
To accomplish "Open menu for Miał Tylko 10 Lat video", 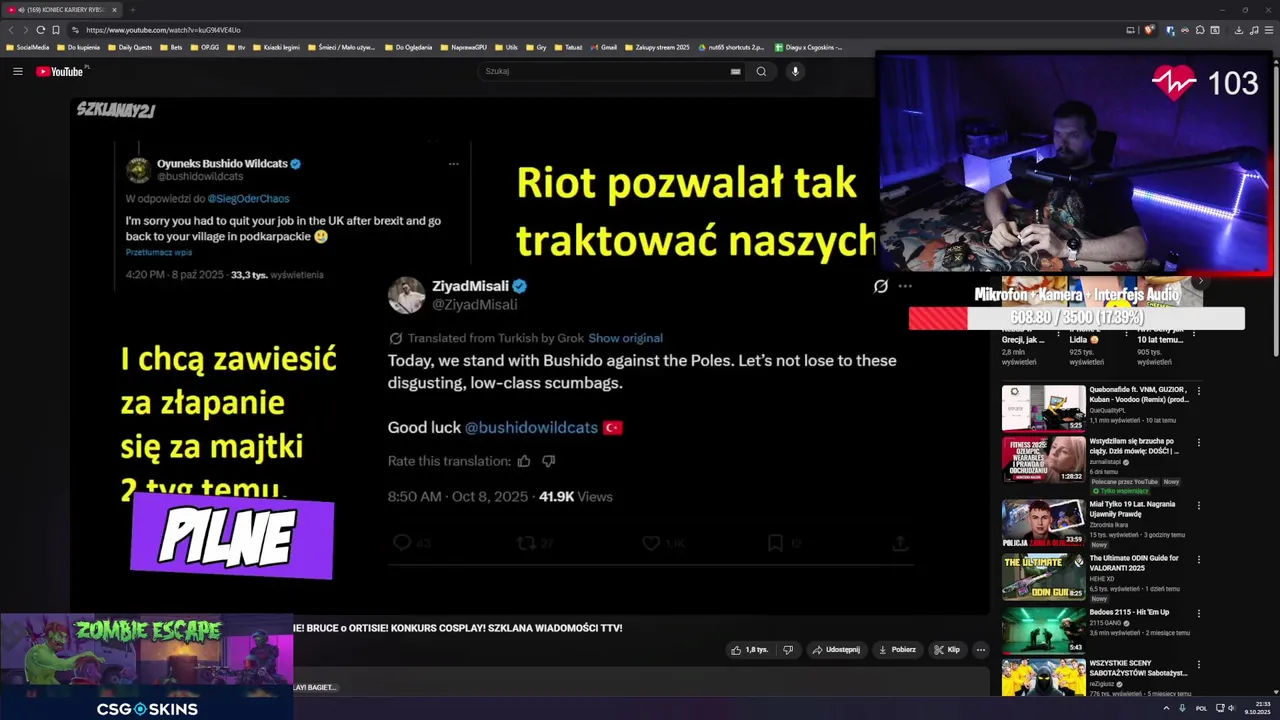I will tap(1198, 506).
